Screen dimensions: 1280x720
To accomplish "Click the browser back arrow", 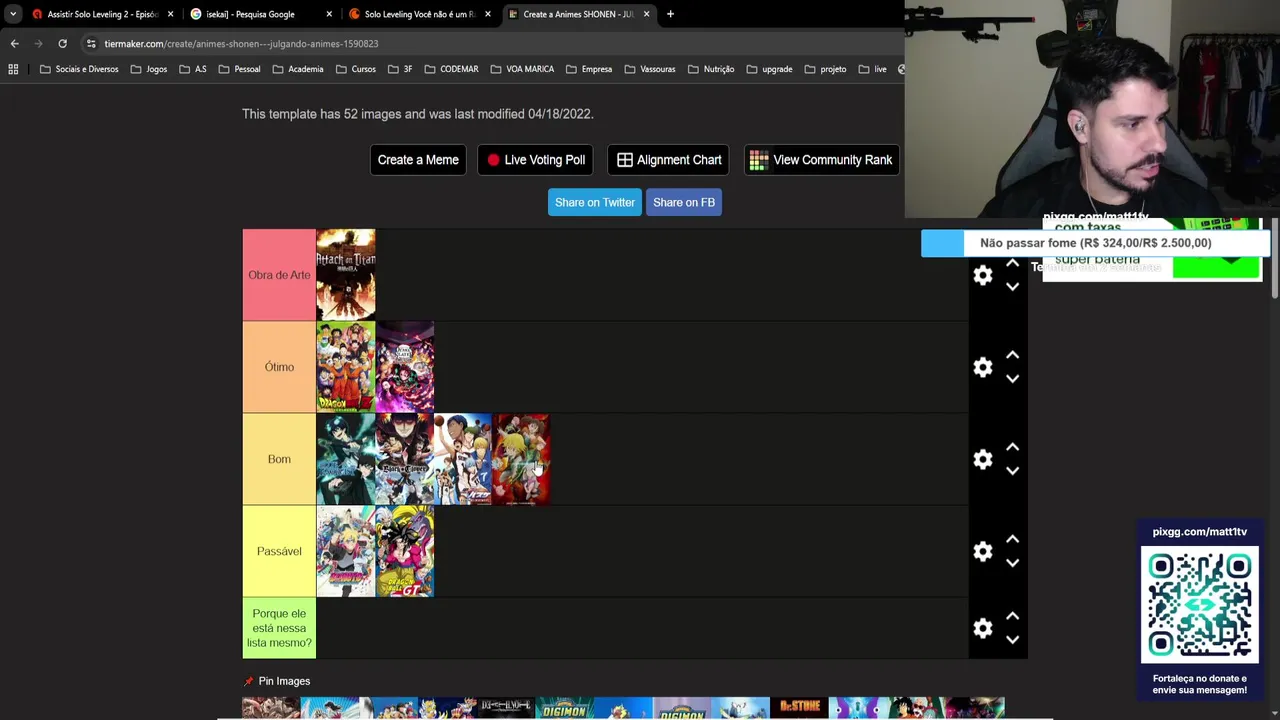I will pos(14,44).
